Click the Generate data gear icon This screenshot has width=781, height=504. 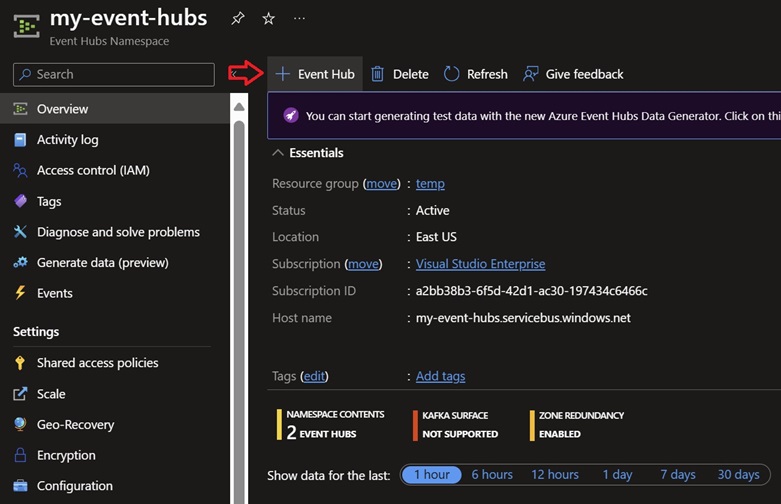coord(20,262)
